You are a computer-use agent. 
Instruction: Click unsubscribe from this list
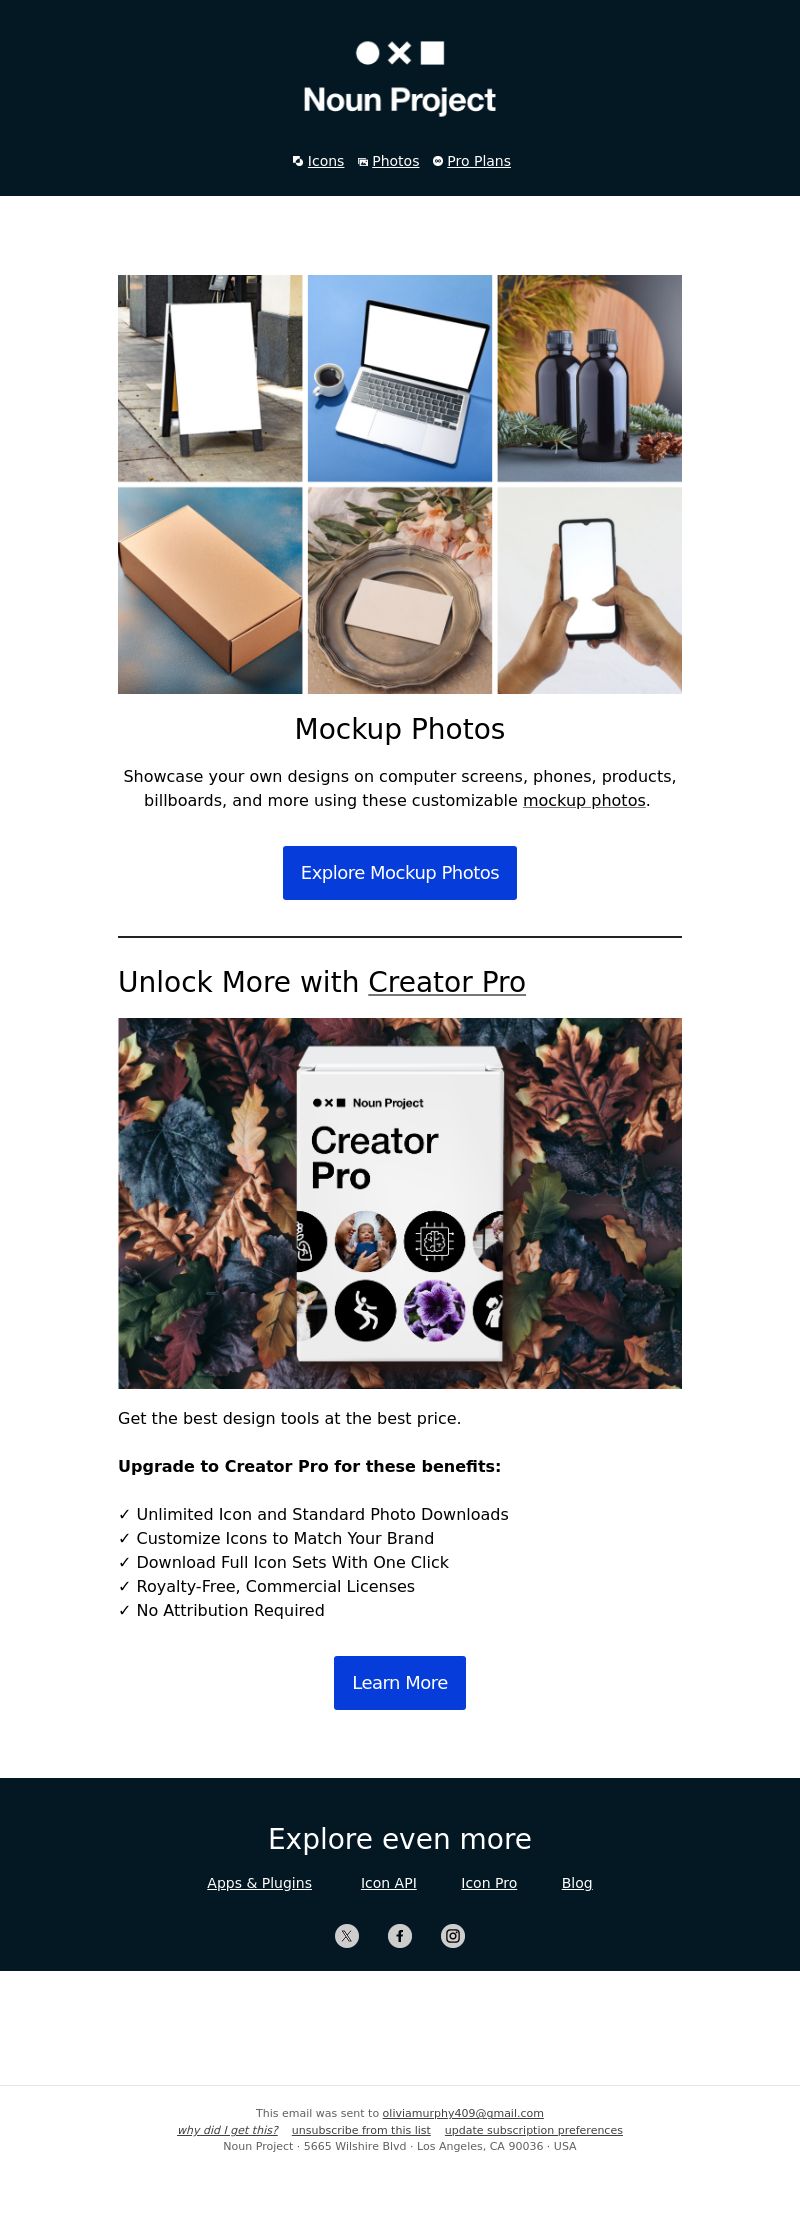coord(361,2130)
